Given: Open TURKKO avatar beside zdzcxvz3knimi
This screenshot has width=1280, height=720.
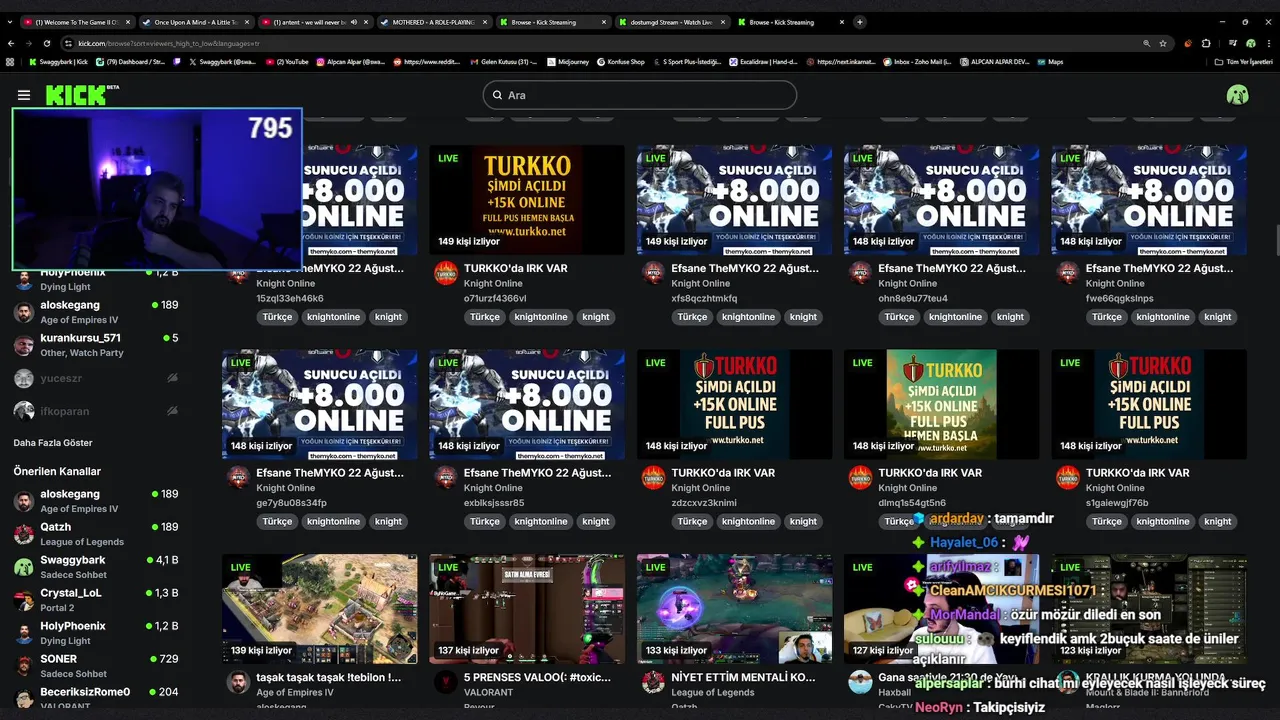Looking at the screenshot, I should 653,477.
